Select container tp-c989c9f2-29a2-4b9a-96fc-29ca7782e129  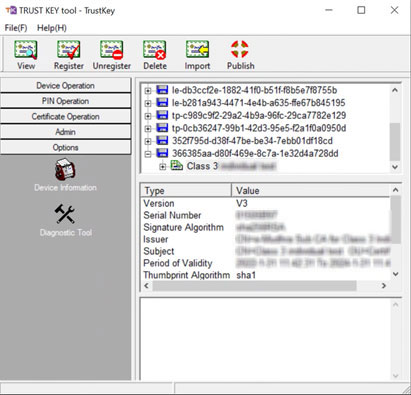259,115
